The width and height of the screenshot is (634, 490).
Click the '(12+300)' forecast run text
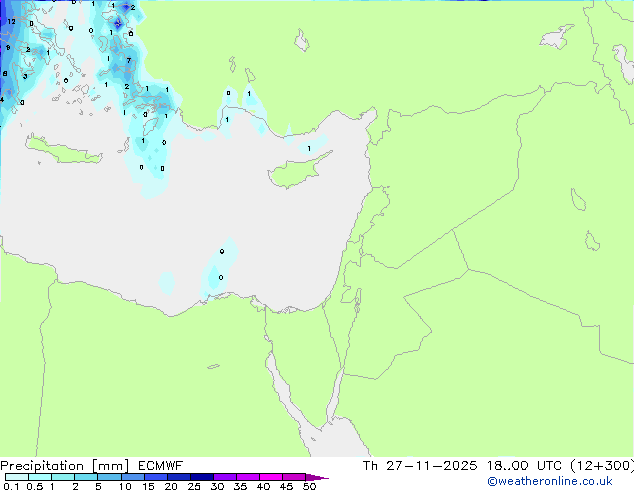pyautogui.click(x=602, y=466)
